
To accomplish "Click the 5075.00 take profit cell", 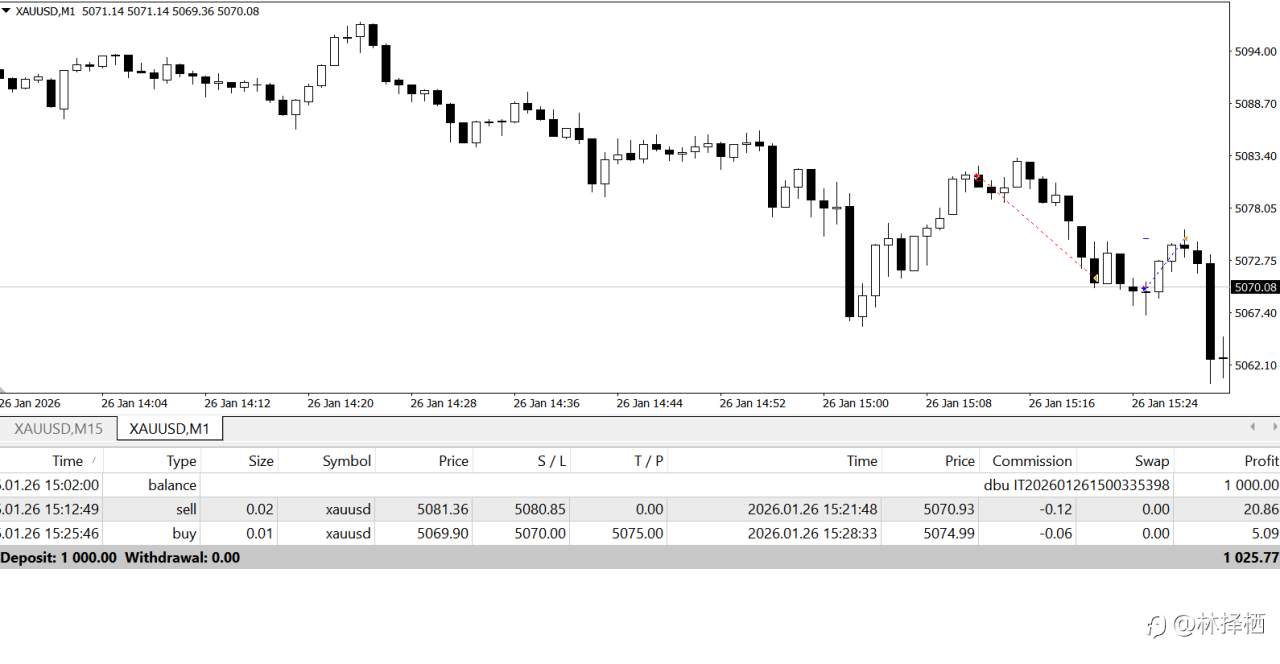I will 637,533.
